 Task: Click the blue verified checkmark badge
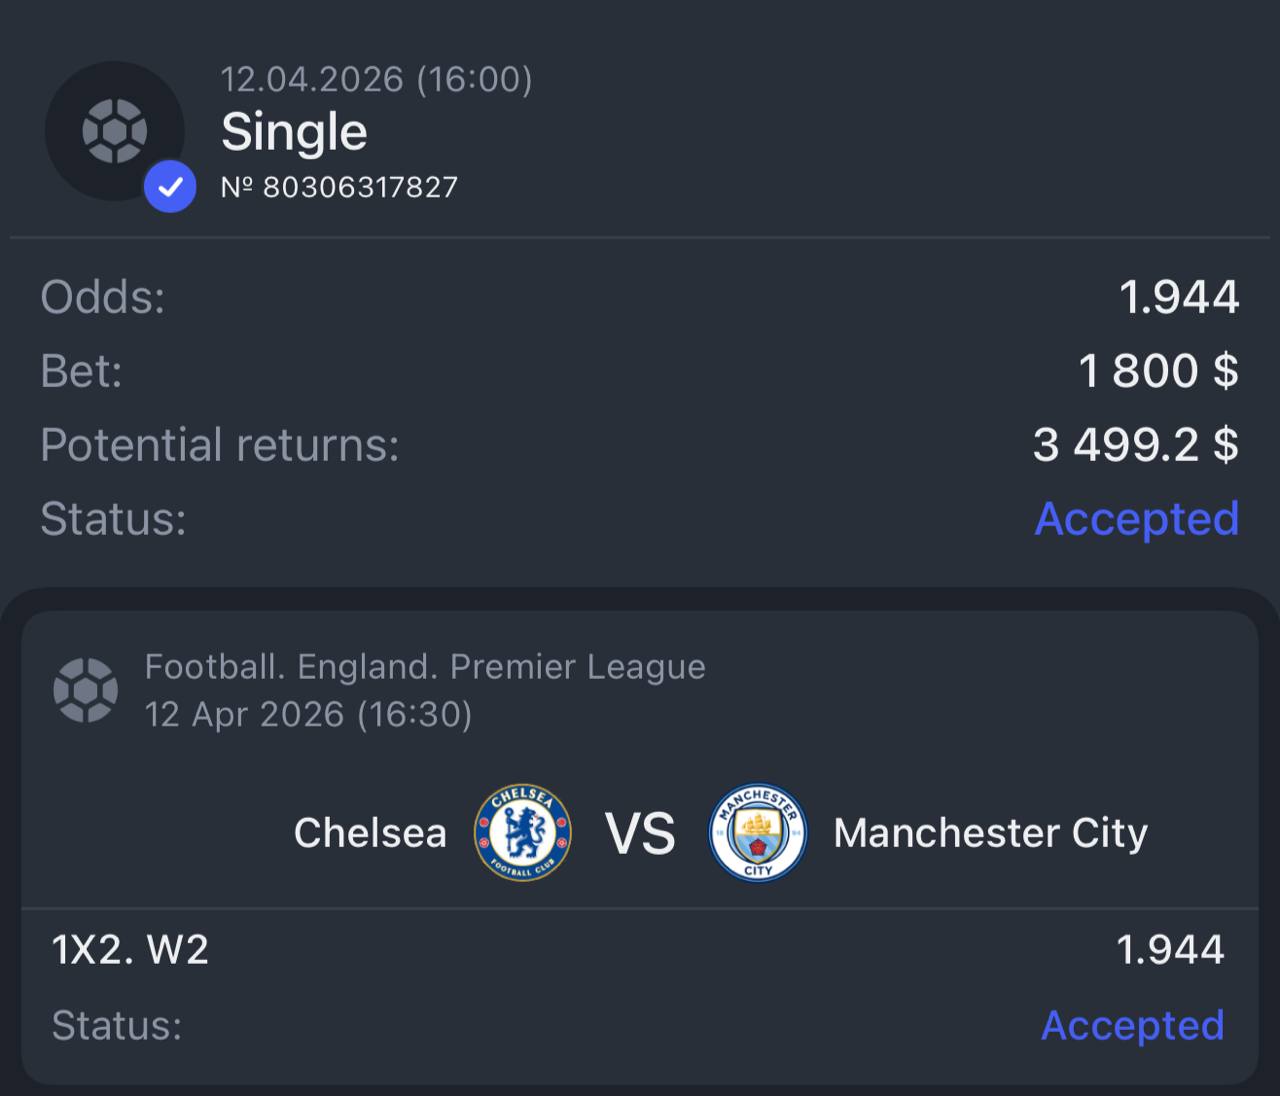coord(170,187)
